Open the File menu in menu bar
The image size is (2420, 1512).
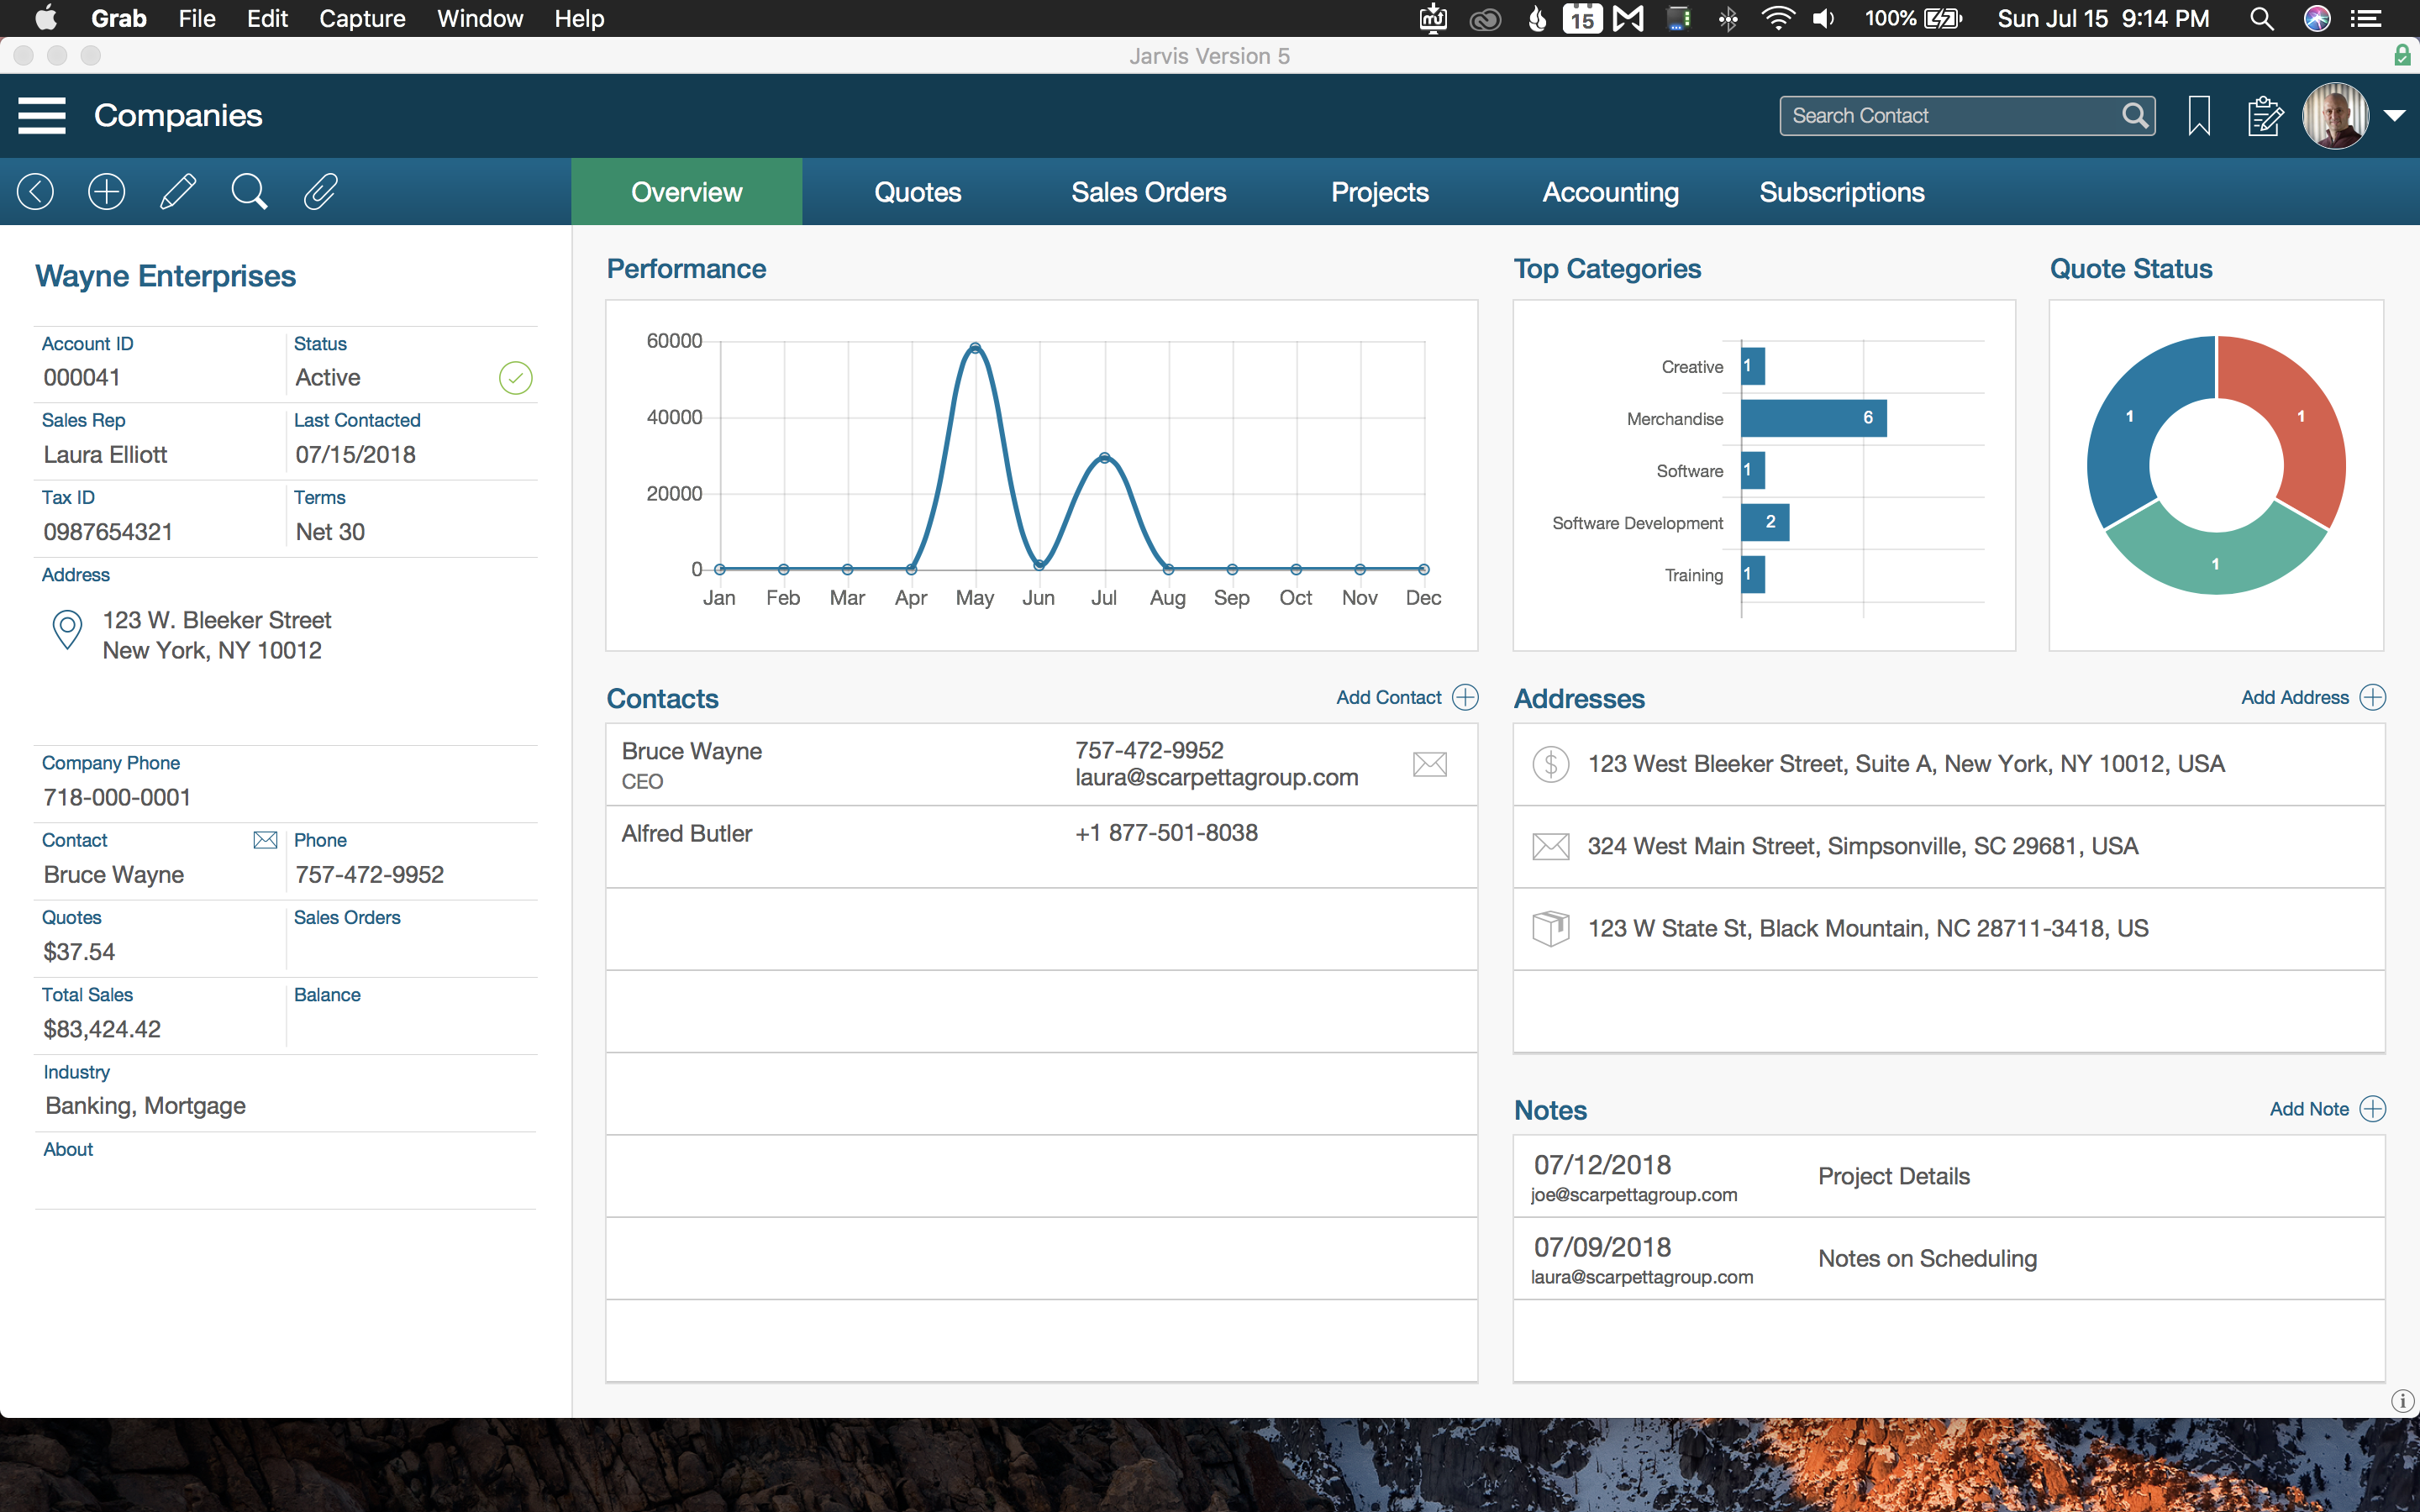pyautogui.click(x=197, y=18)
